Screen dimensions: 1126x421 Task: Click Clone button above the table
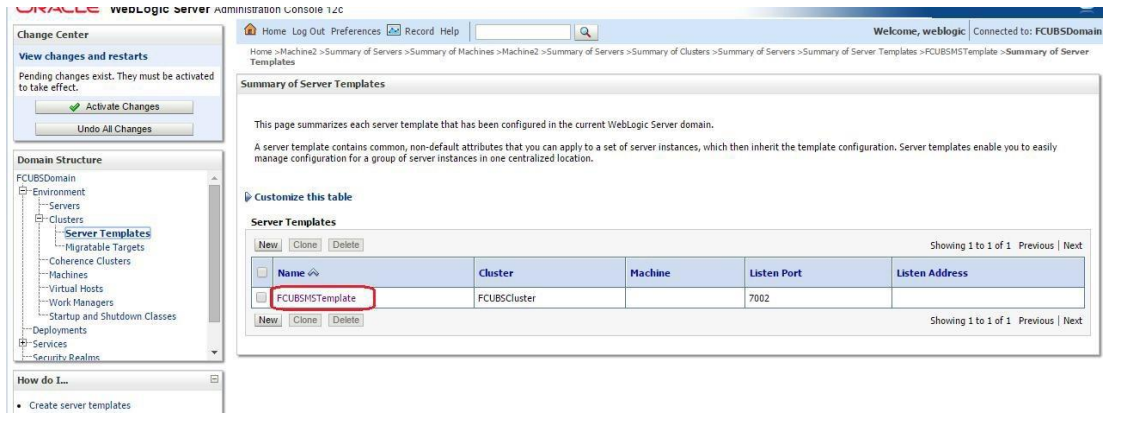click(x=305, y=245)
